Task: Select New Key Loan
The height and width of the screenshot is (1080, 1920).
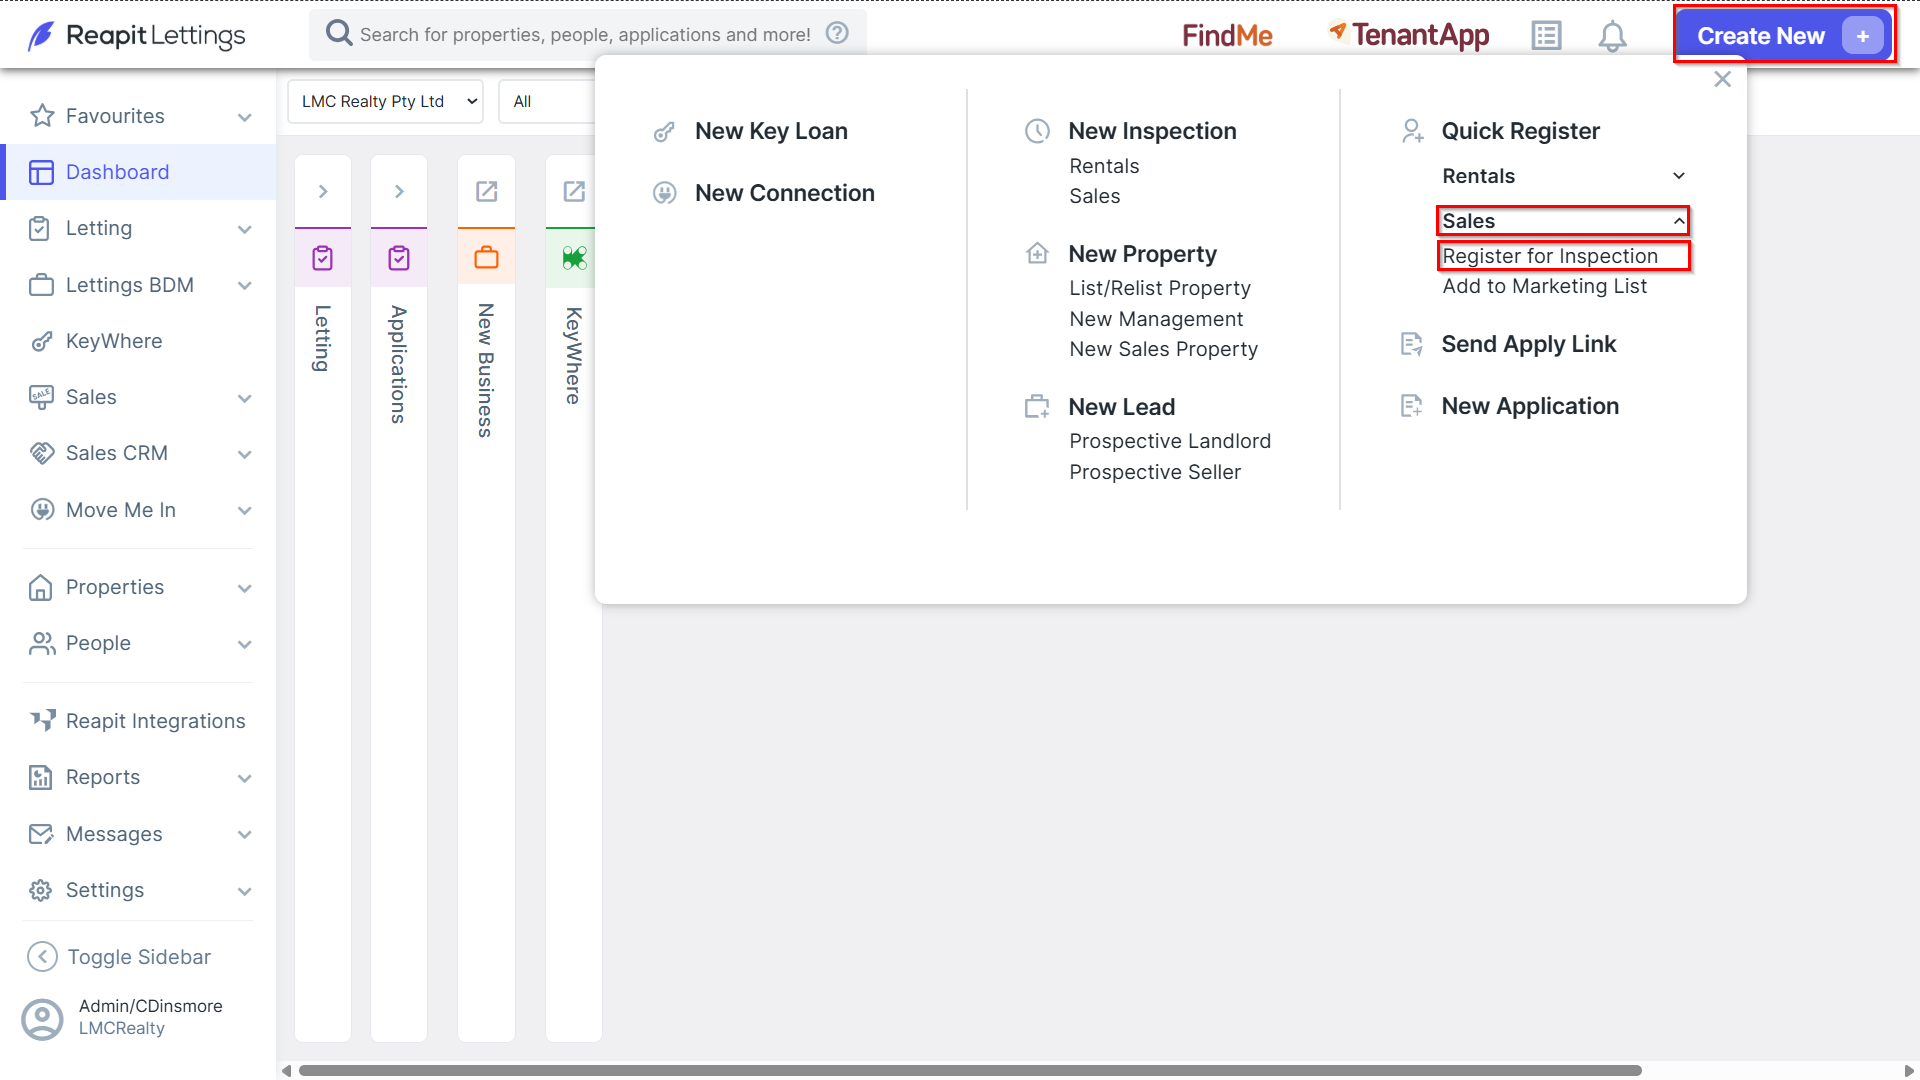Action: pos(771,131)
